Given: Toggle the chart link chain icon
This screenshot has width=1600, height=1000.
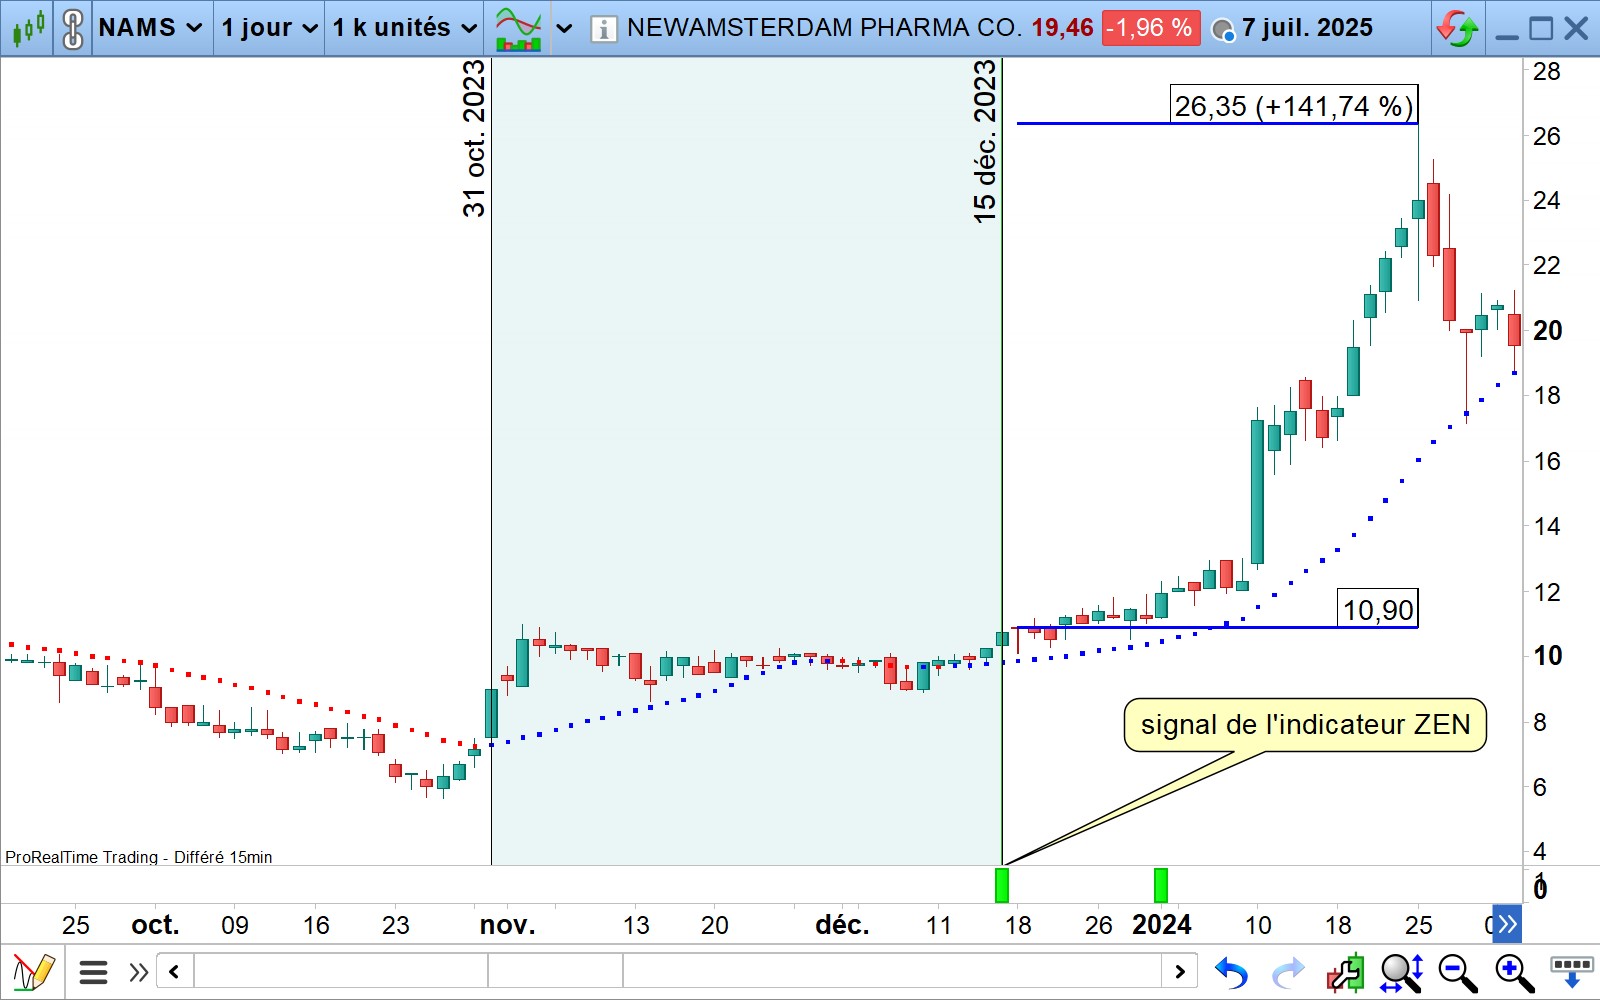Looking at the screenshot, I should click(72, 28).
